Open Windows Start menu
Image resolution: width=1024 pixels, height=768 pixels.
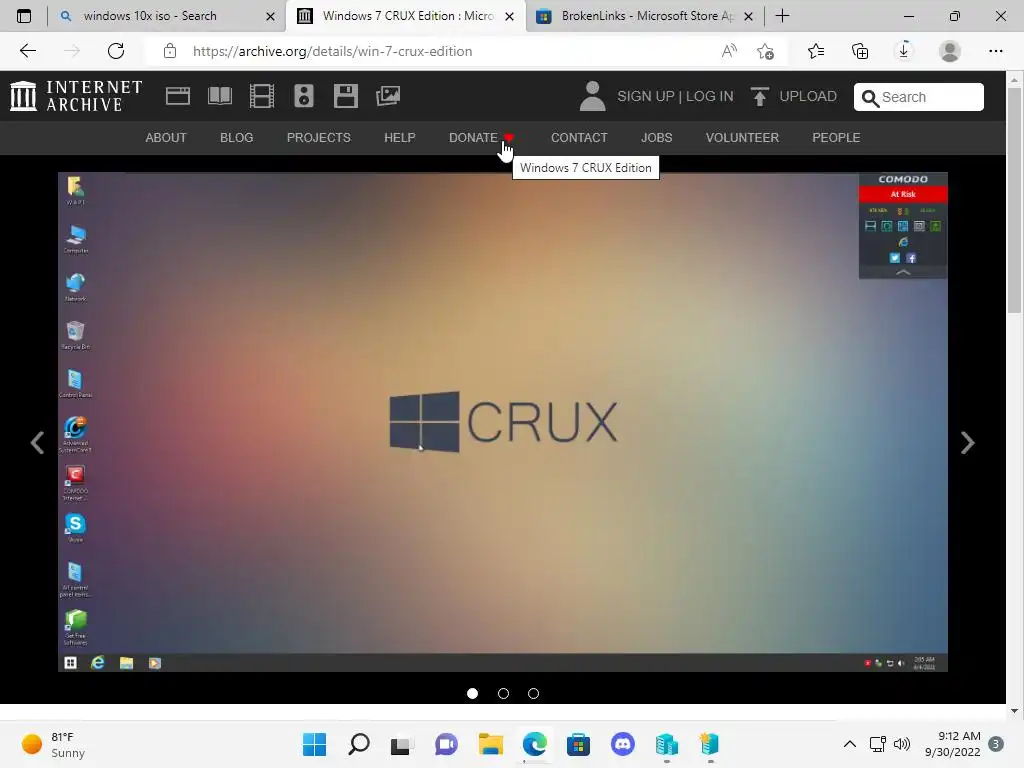(315, 744)
